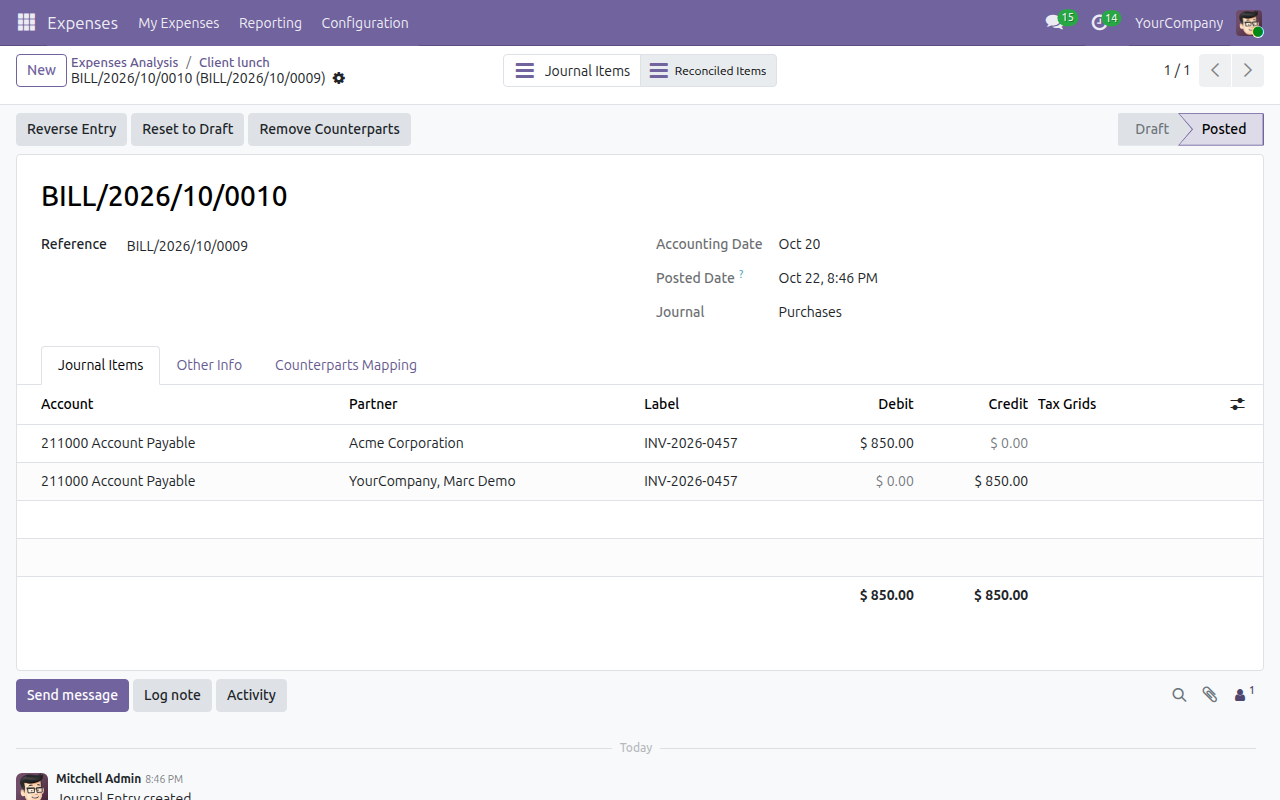Open the activities clock icon

(x=1099, y=22)
